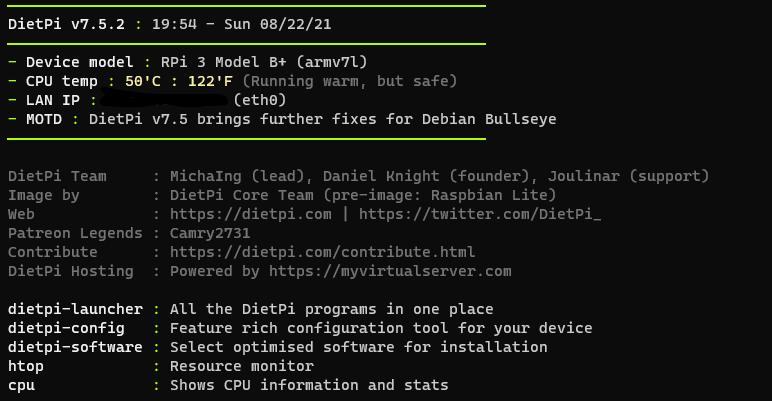
Task: Click the eth0 interface label
Action: coord(259,100)
